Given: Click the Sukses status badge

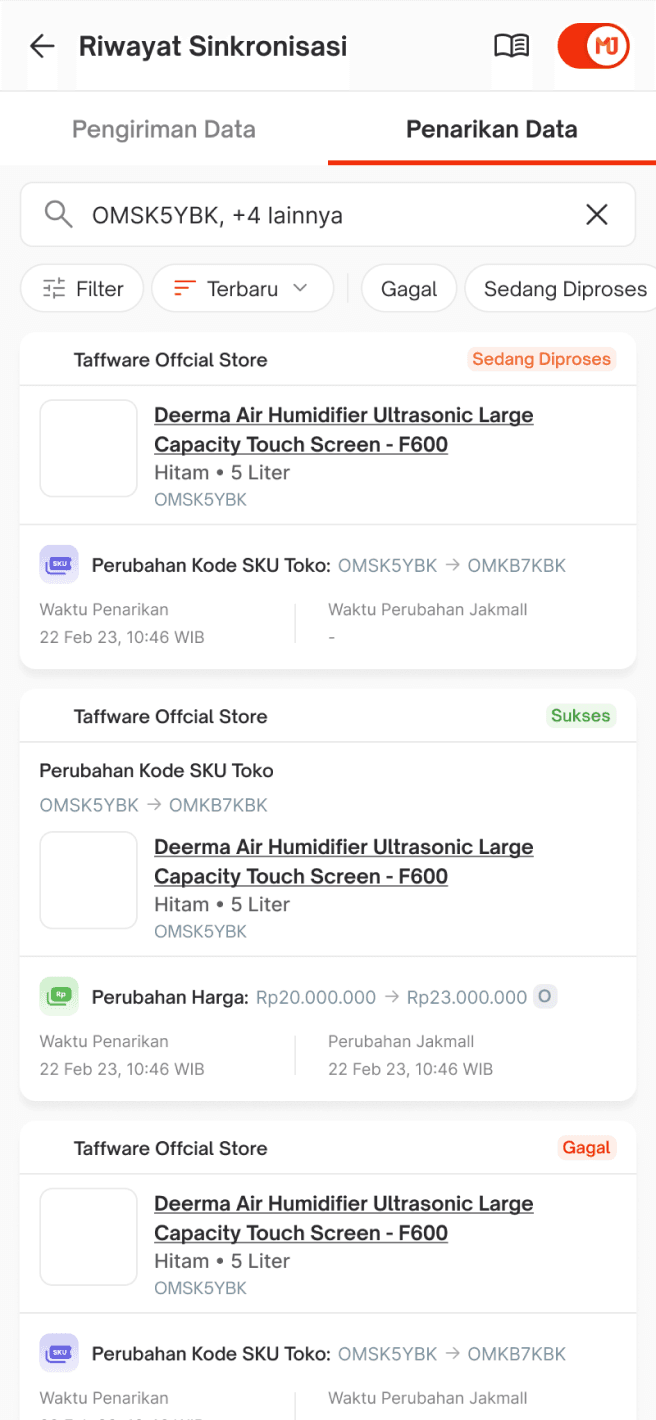Looking at the screenshot, I should point(580,715).
